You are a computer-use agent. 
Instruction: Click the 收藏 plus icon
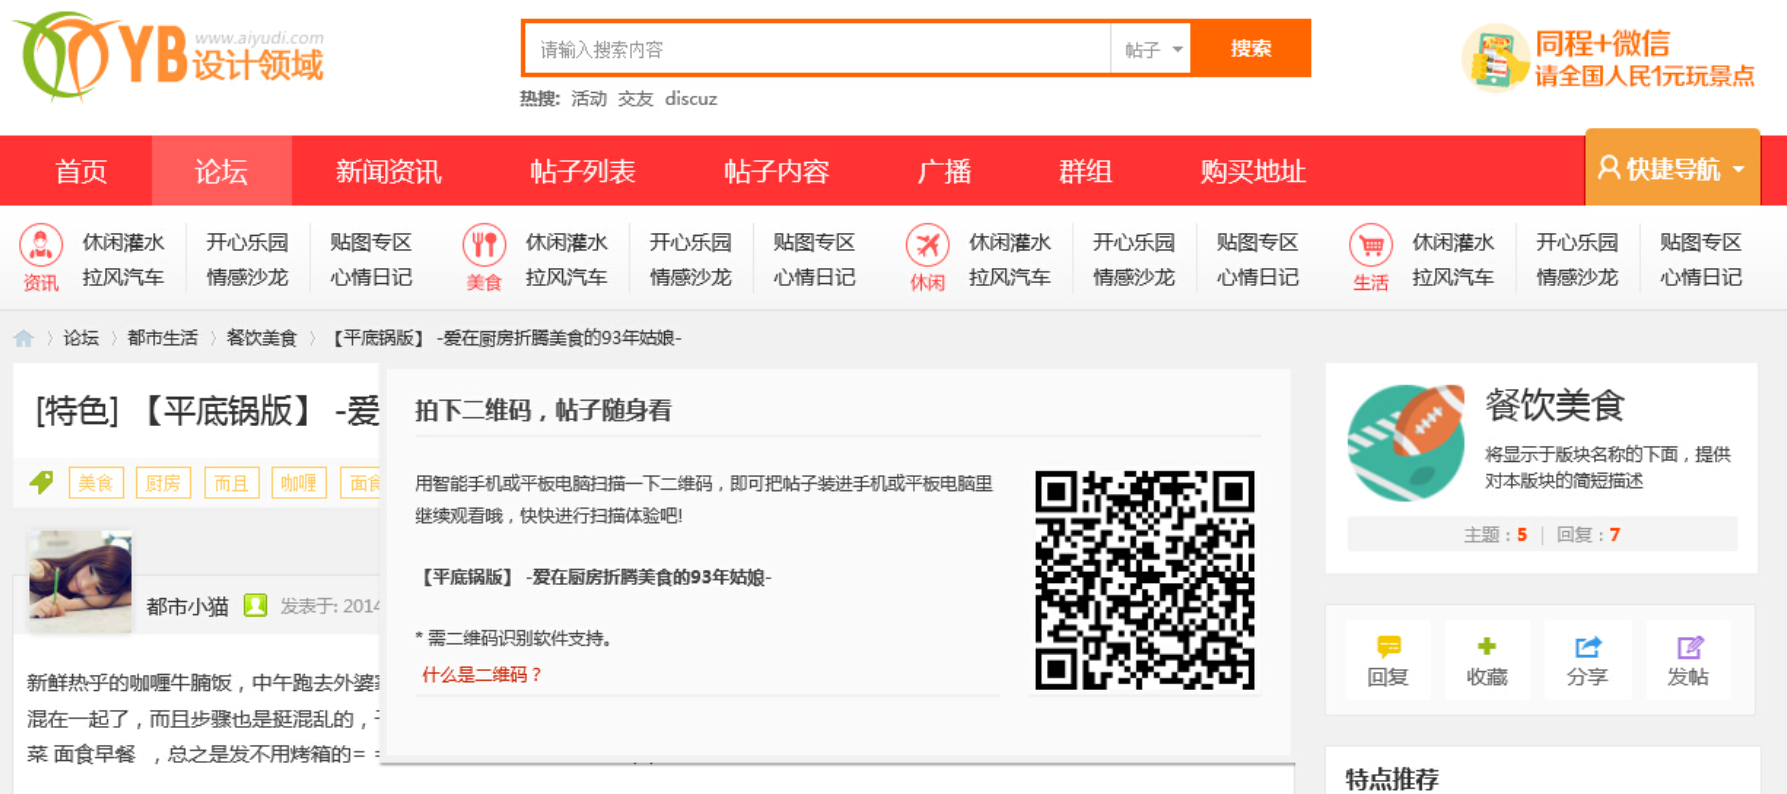(x=1487, y=646)
